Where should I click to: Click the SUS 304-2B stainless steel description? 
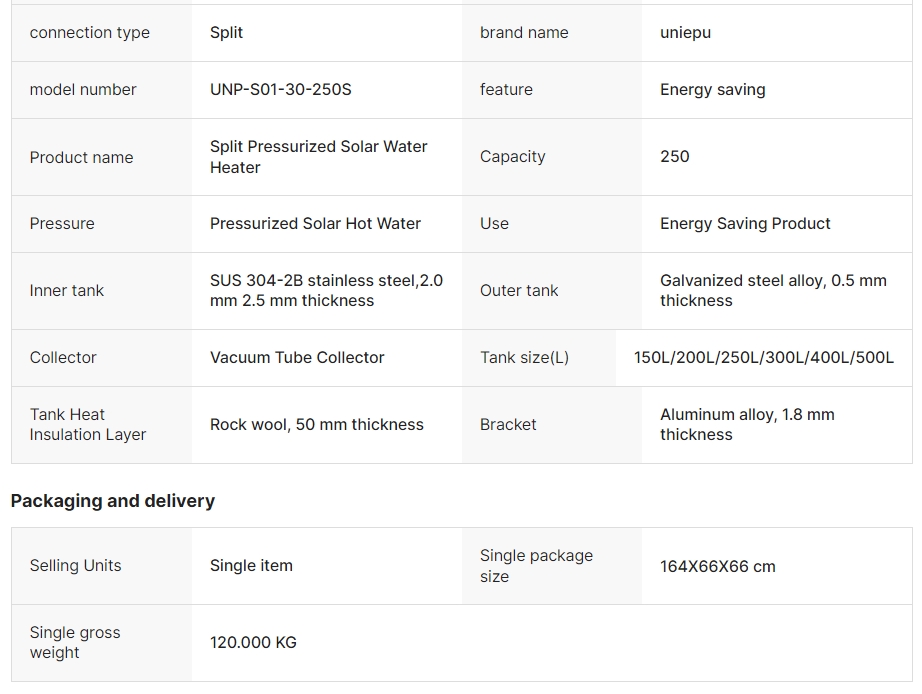tap(326, 291)
